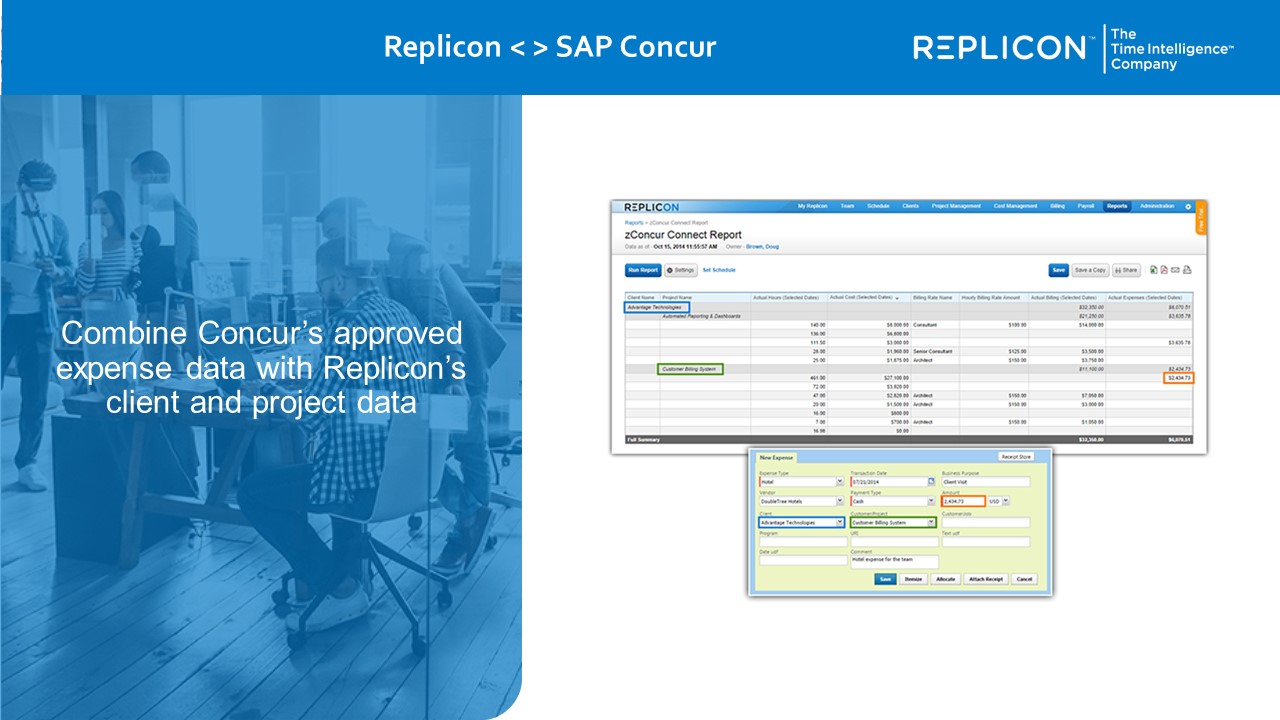Open the Payroll menu

(1086, 206)
